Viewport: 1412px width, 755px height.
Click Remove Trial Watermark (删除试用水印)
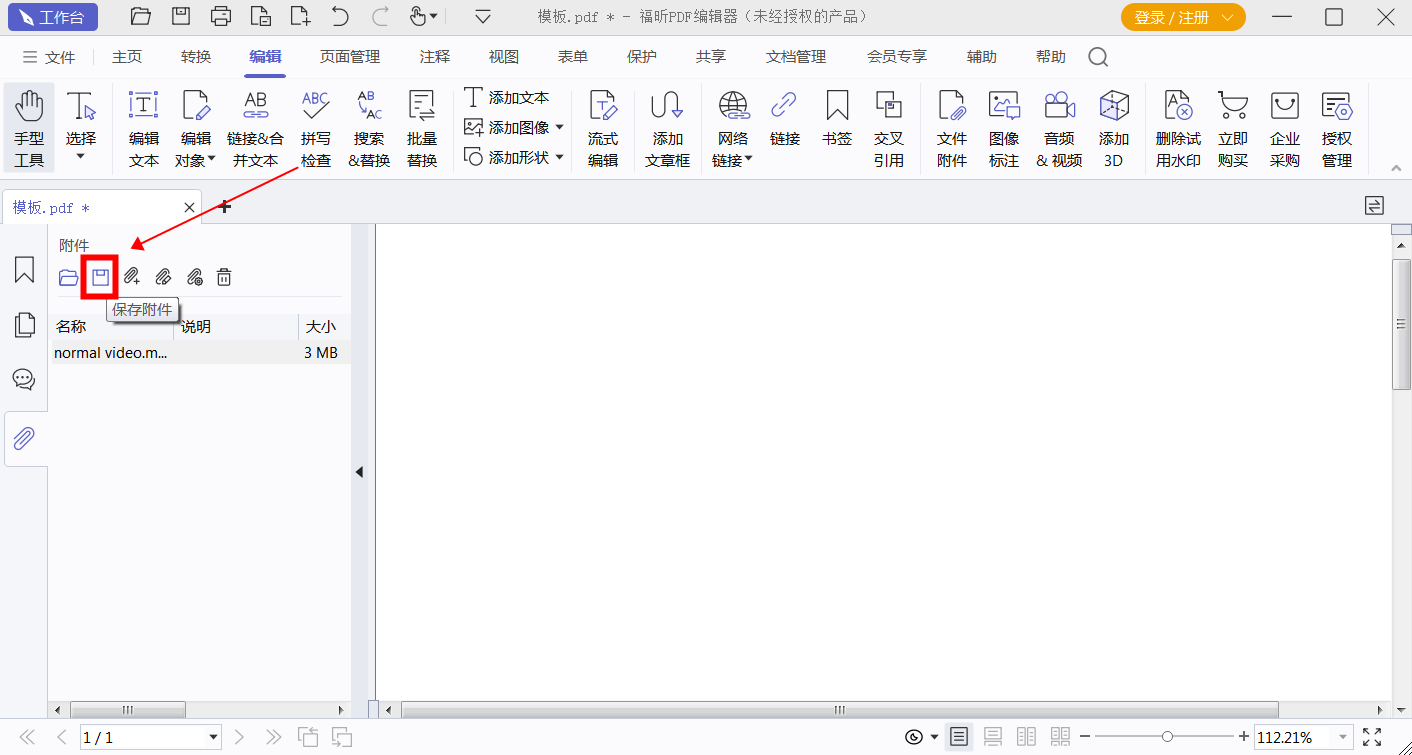1177,125
